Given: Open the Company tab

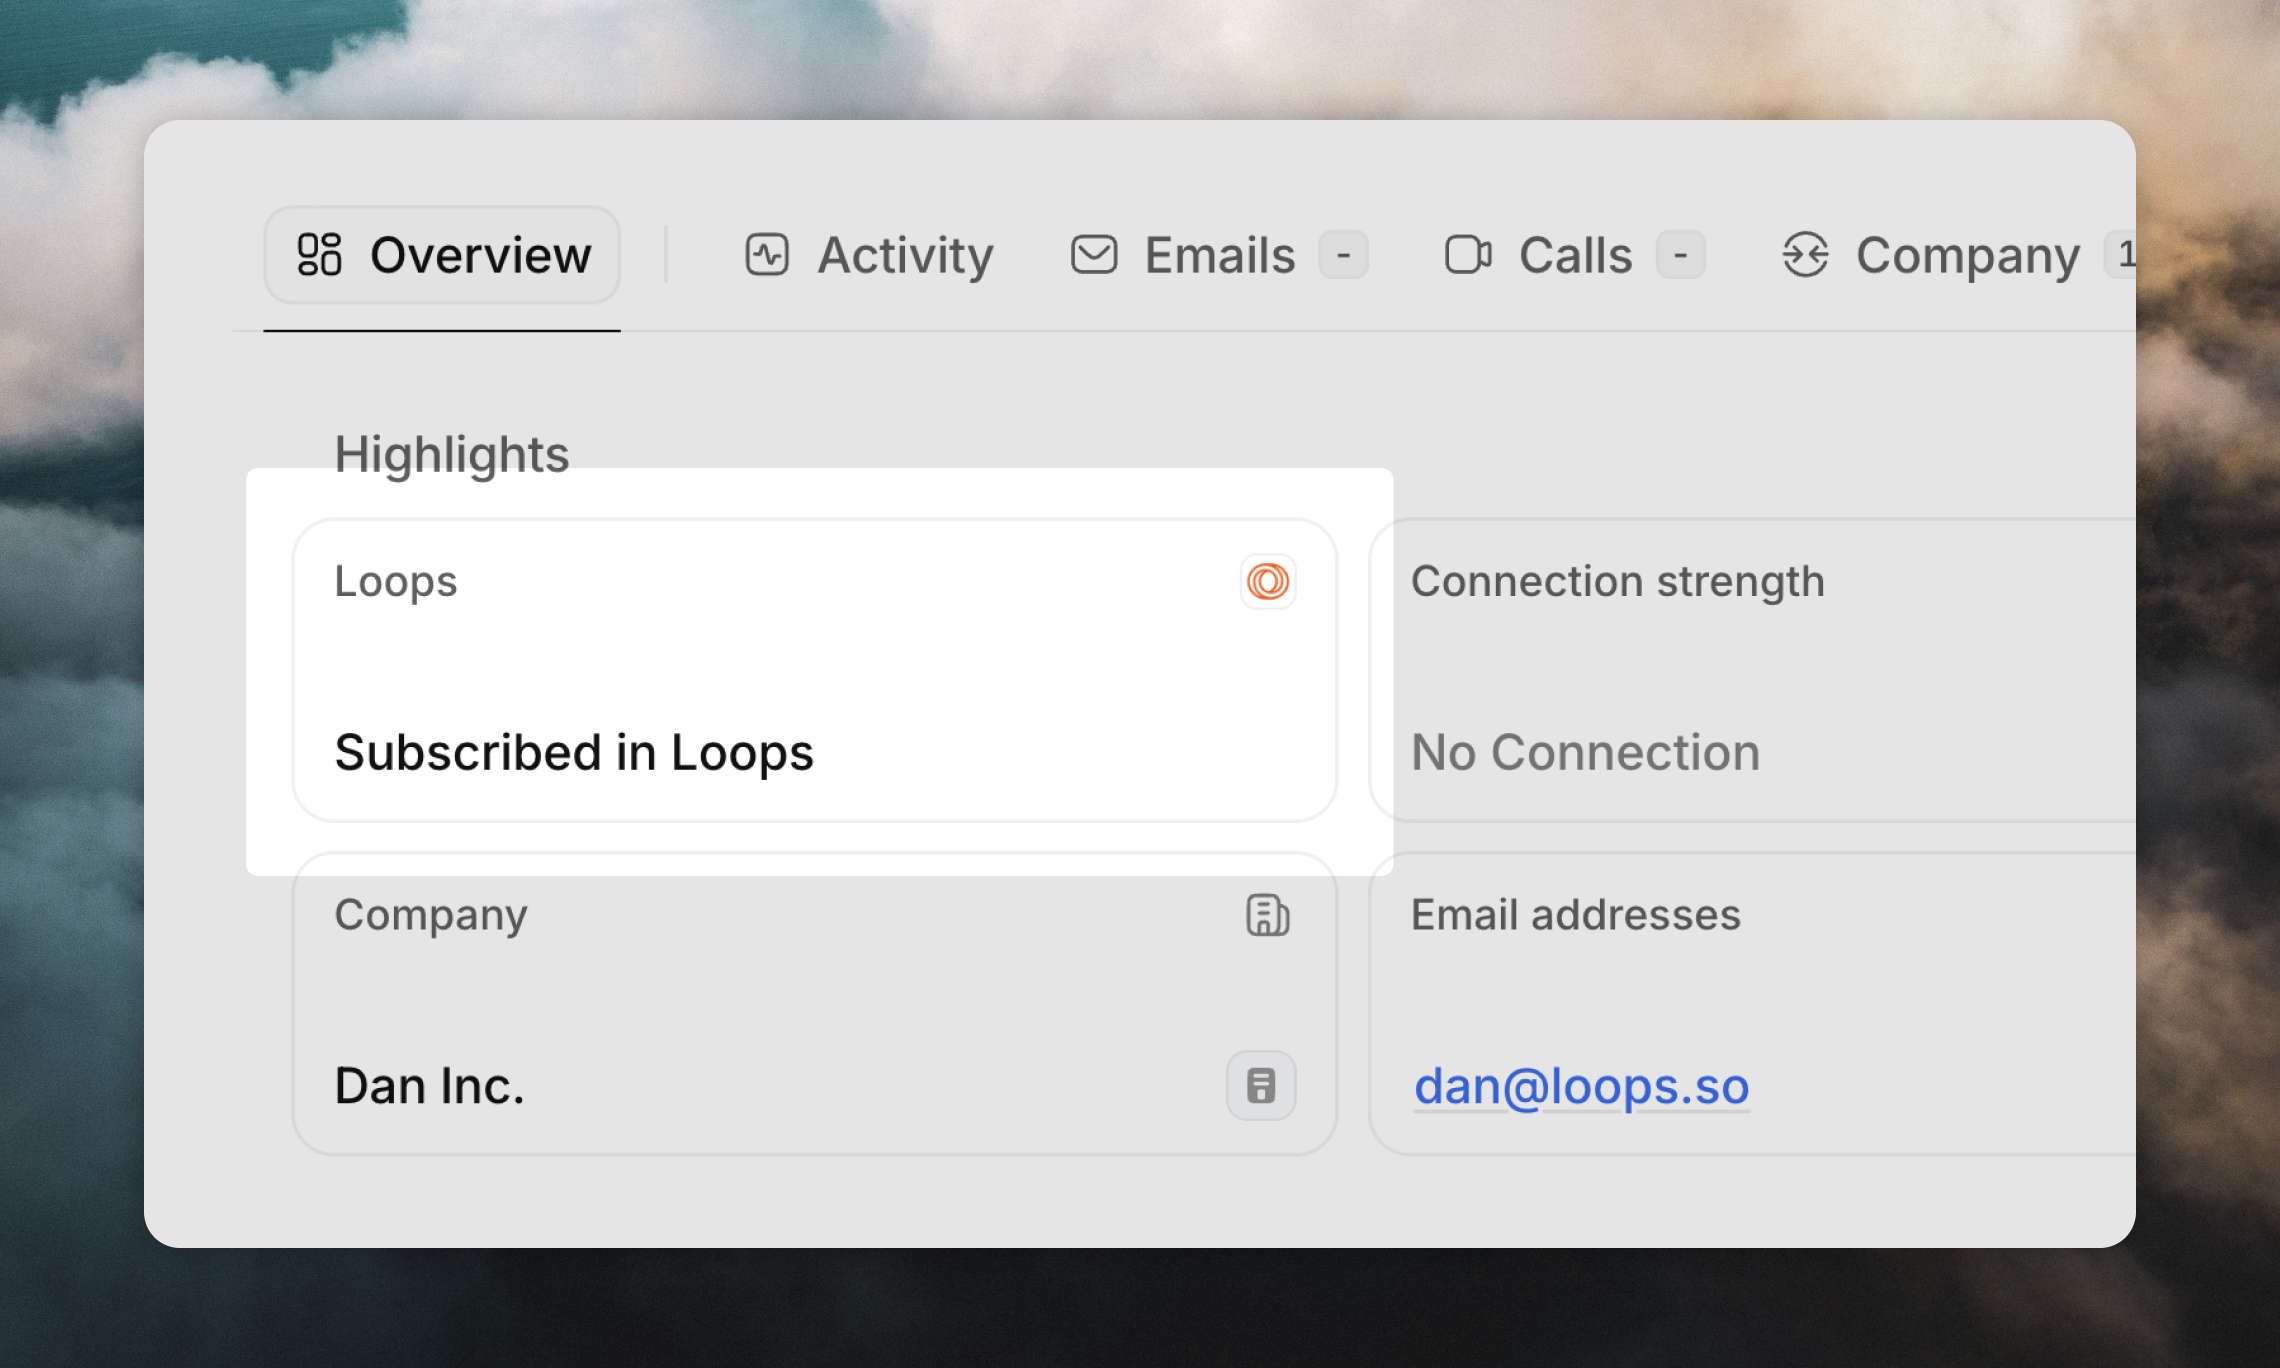Looking at the screenshot, I should coord(1958,255).
